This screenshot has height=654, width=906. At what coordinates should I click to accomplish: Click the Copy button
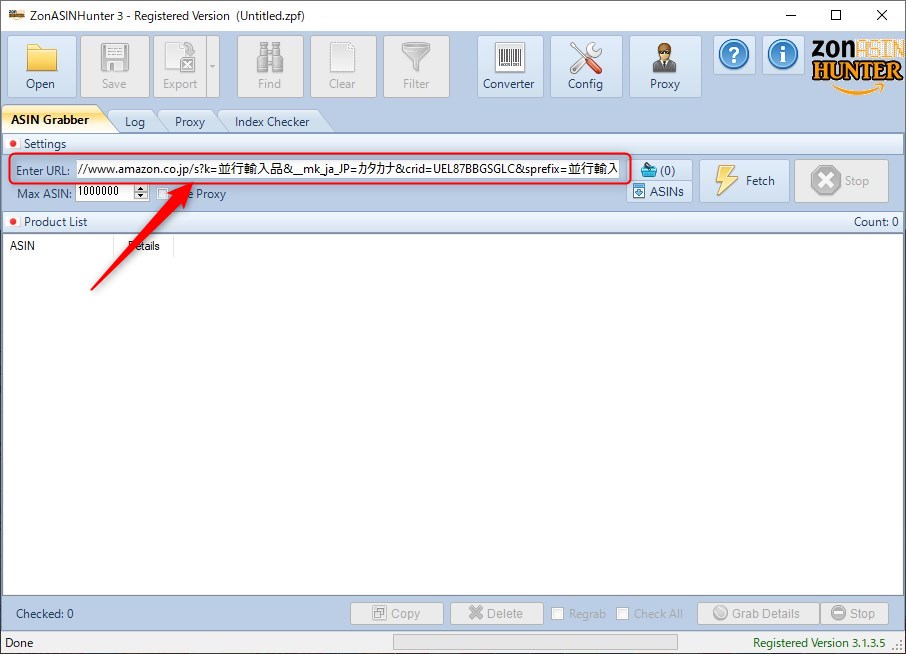click(397, 614)
